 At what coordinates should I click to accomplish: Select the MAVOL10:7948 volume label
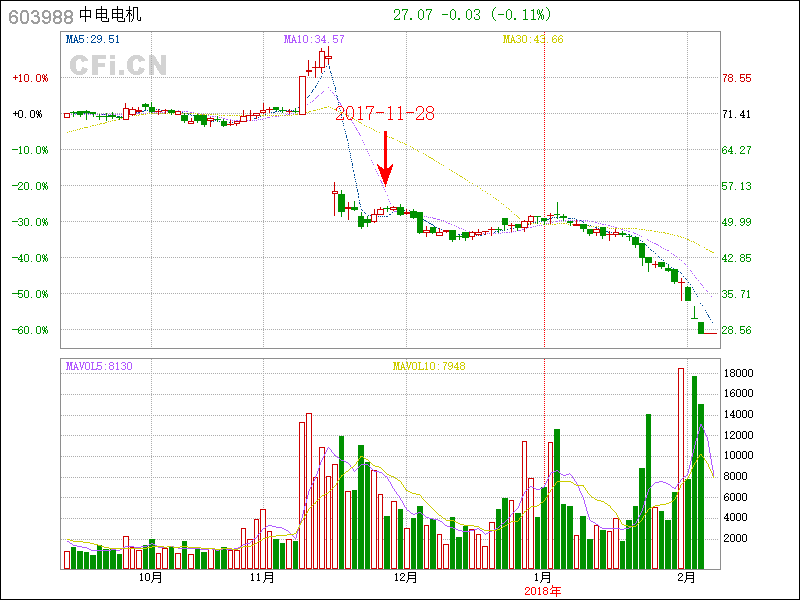[x=429, y=366]
